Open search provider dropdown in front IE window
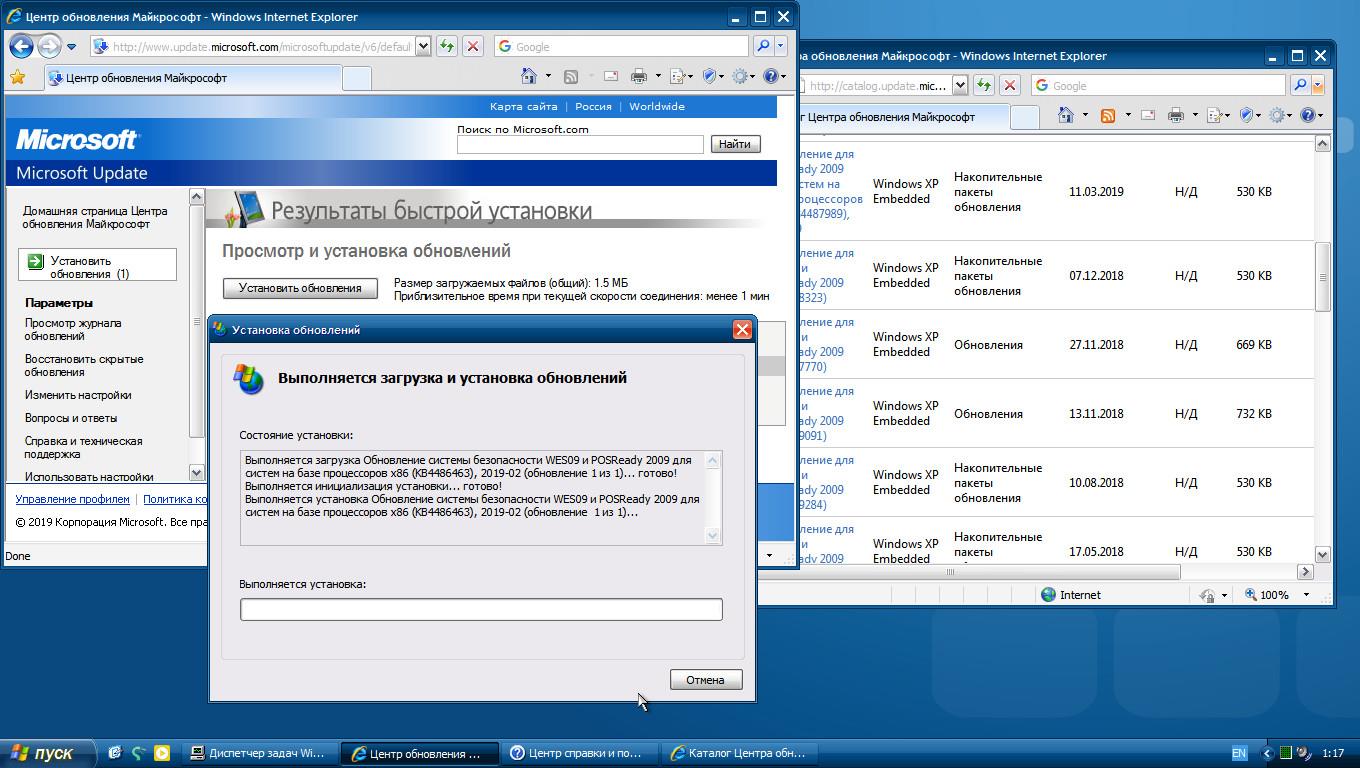The height and width of the screenshot is (768, 1360). (780, 46)
